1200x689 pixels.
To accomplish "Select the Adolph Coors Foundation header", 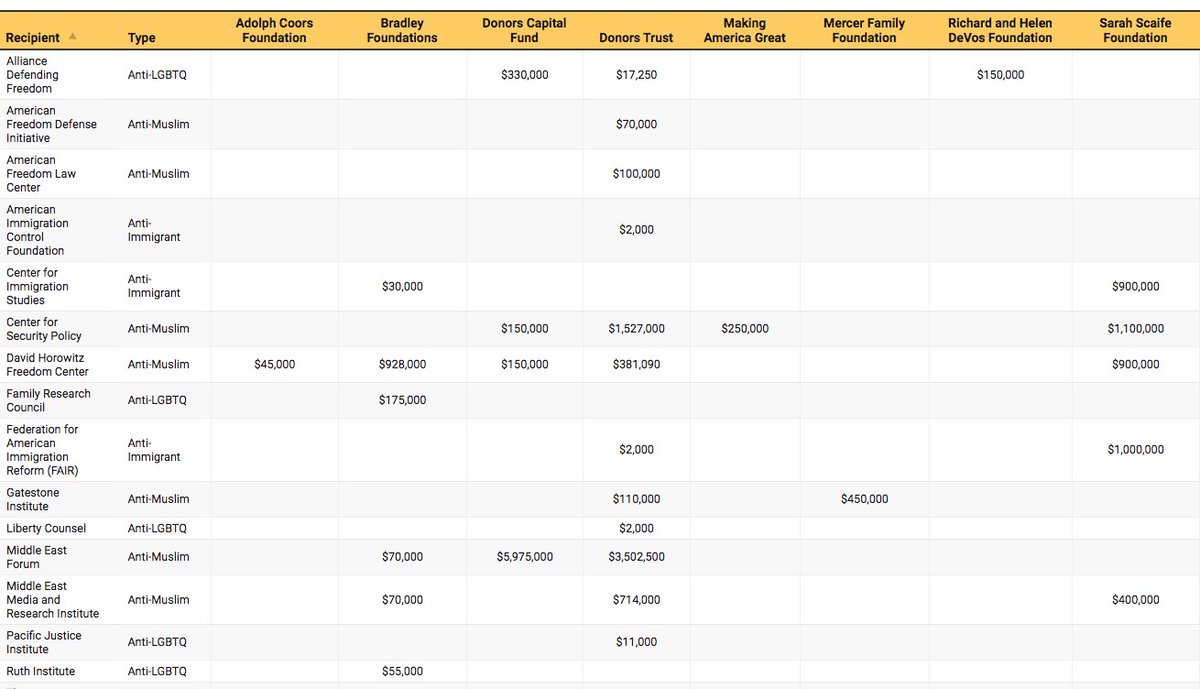I will [x=274, y=30].
